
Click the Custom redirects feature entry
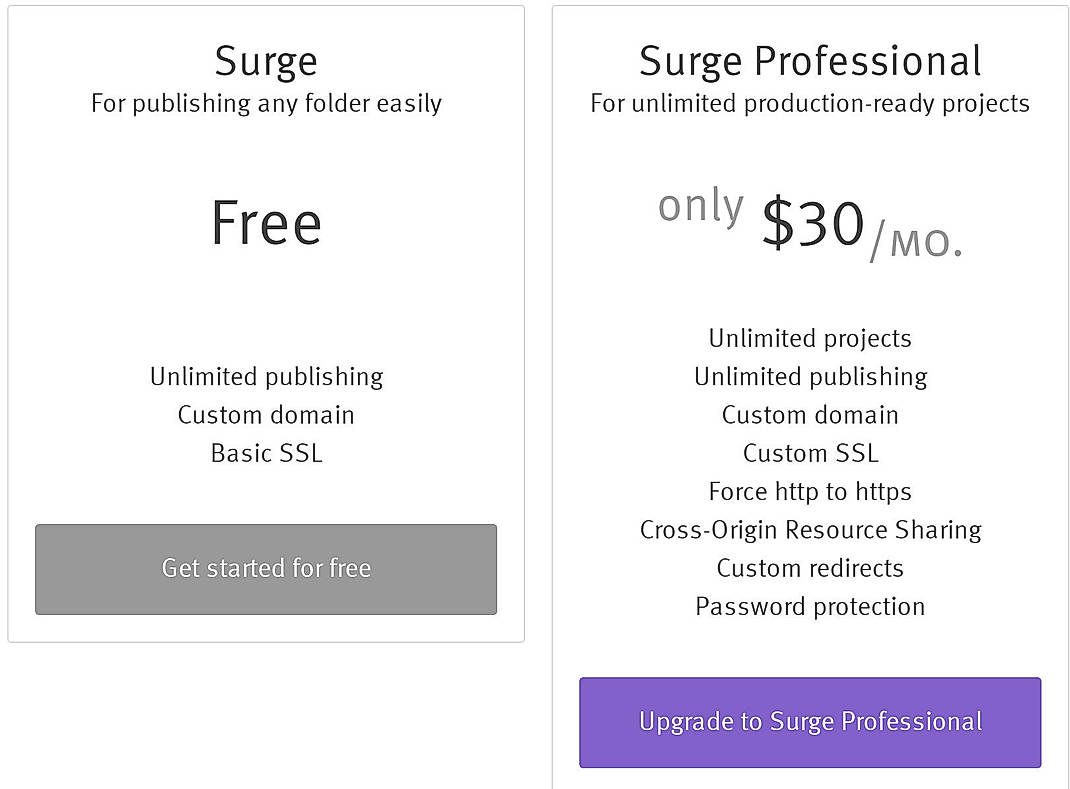click(810, 568)
